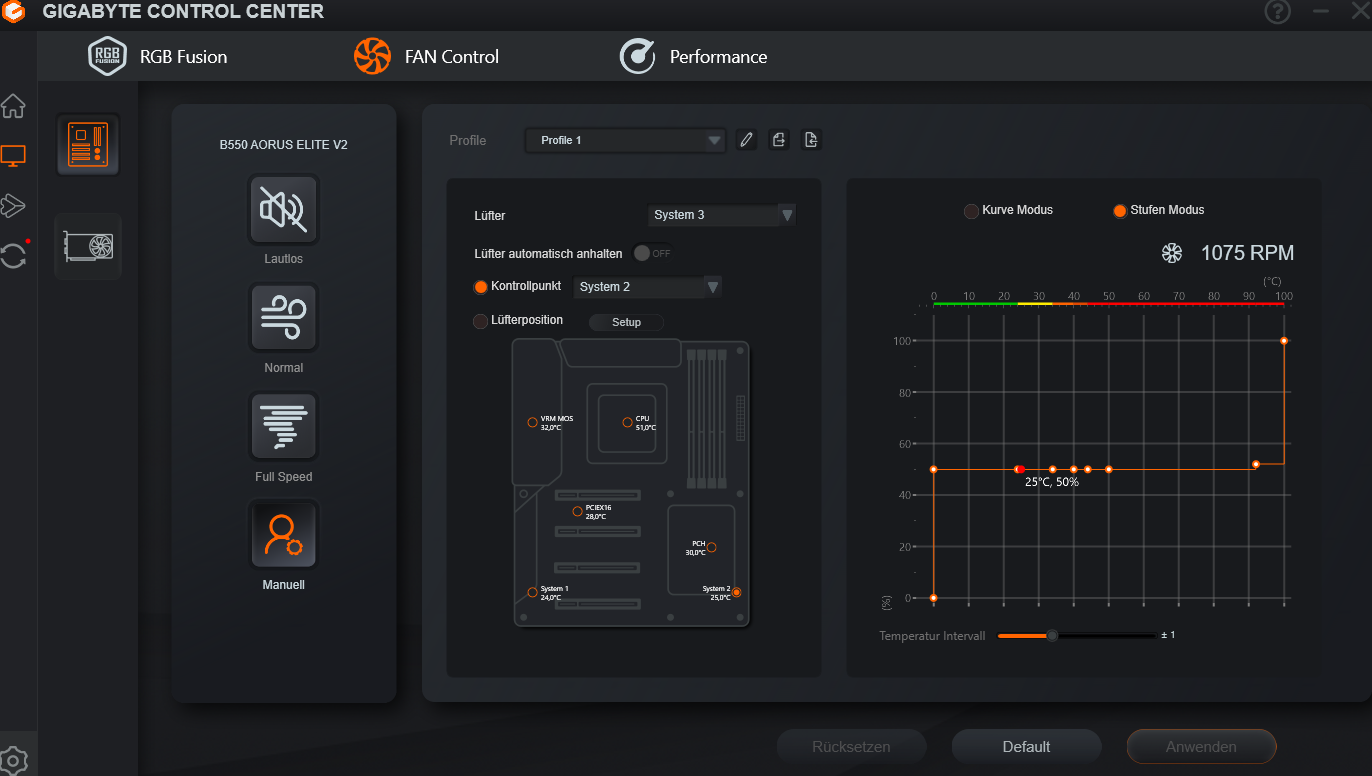This screenshot has width=1372, height=776.
Task: Select the PCH sensor point
Action: click(x=712, y=548)
